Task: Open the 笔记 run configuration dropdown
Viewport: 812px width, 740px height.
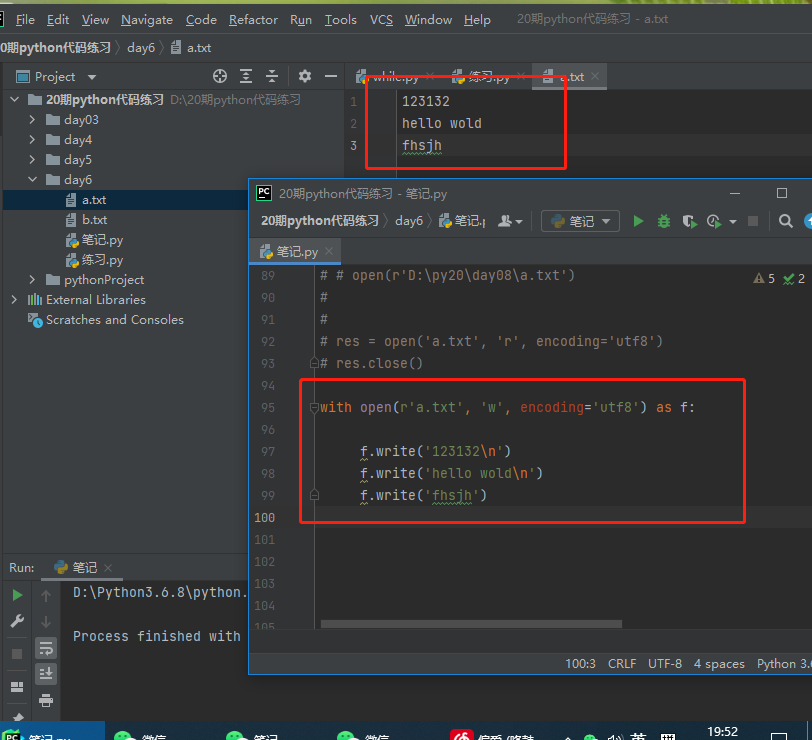Action: 580,222
